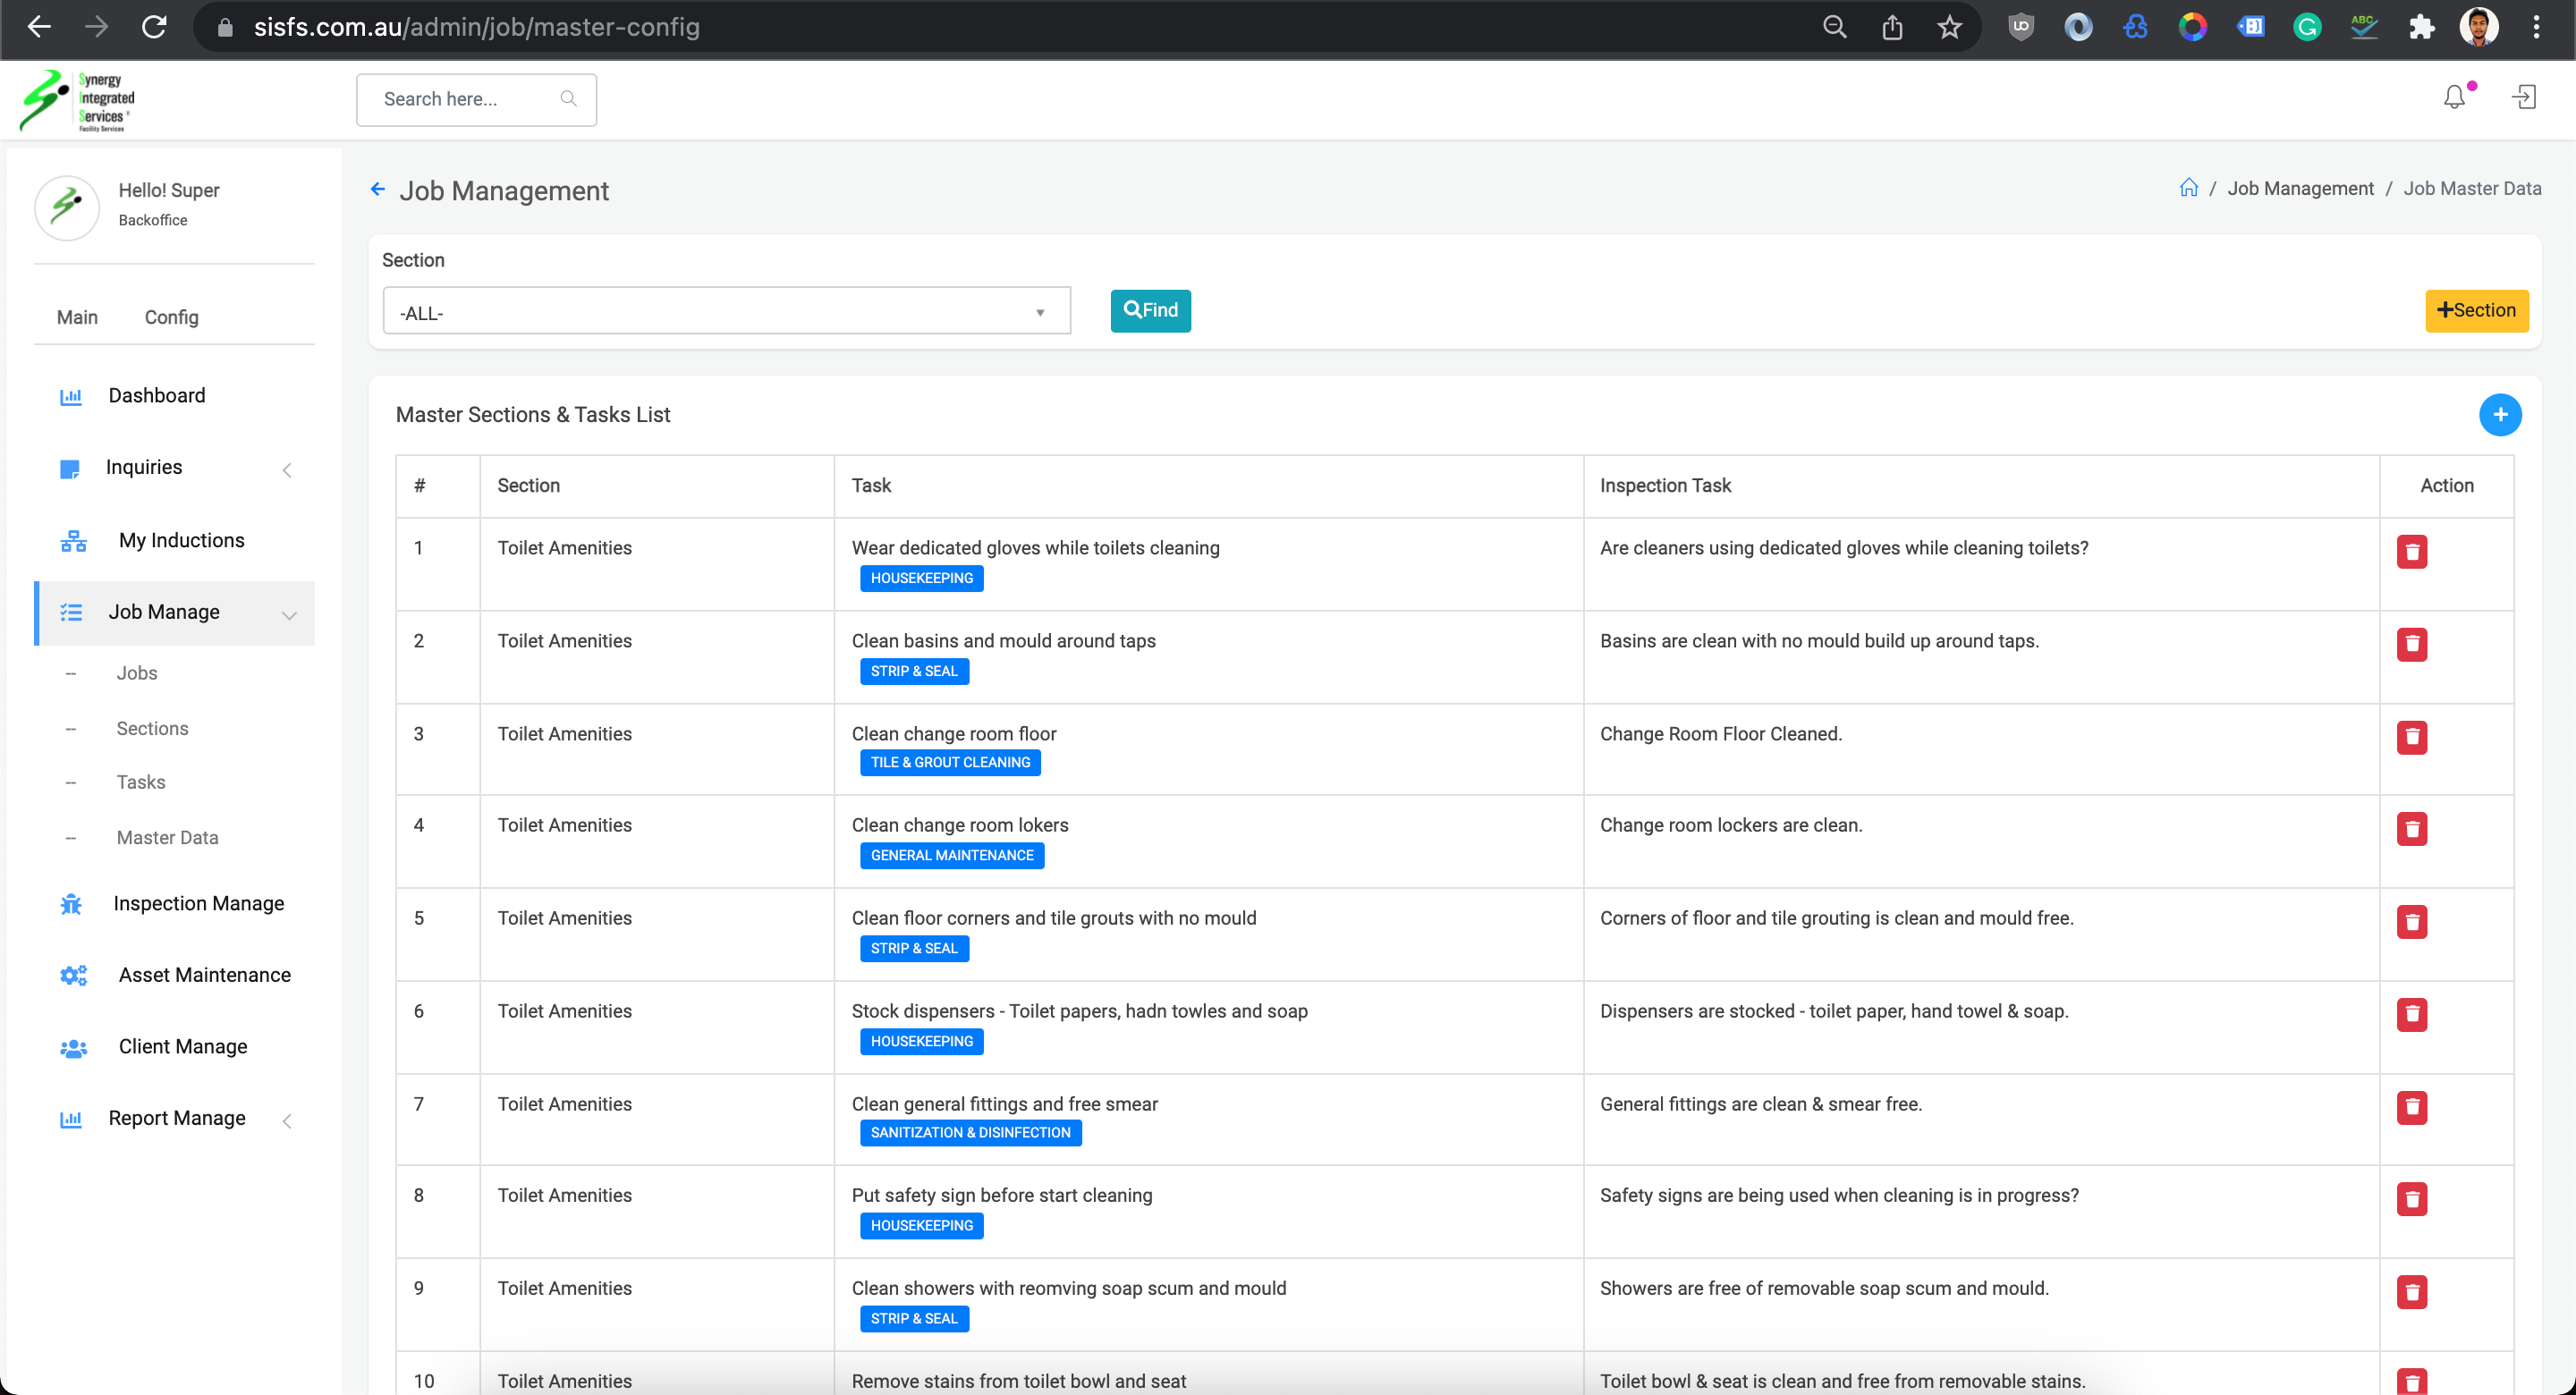This screenshot has width=2576, height=1395.
Task: Click the yellow +Section button
Action: coord(2476,310)
